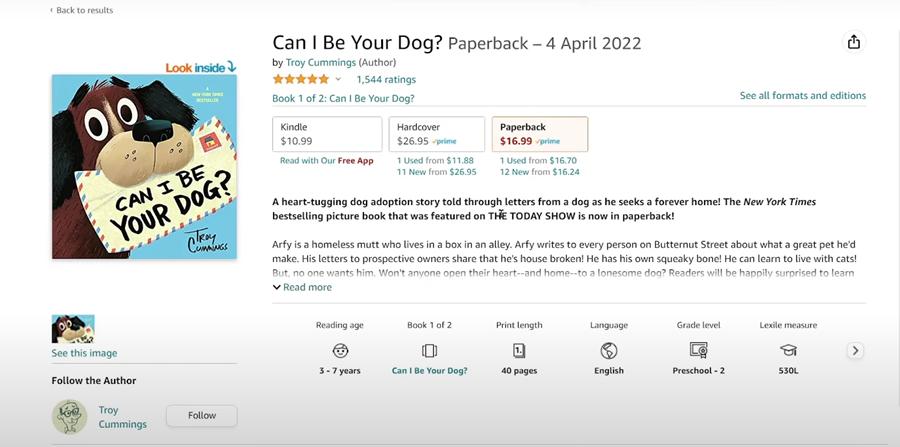Viewport: 900px width, 447px height.
Task: Click Troy Cummings author avatar
Action: 69,416
